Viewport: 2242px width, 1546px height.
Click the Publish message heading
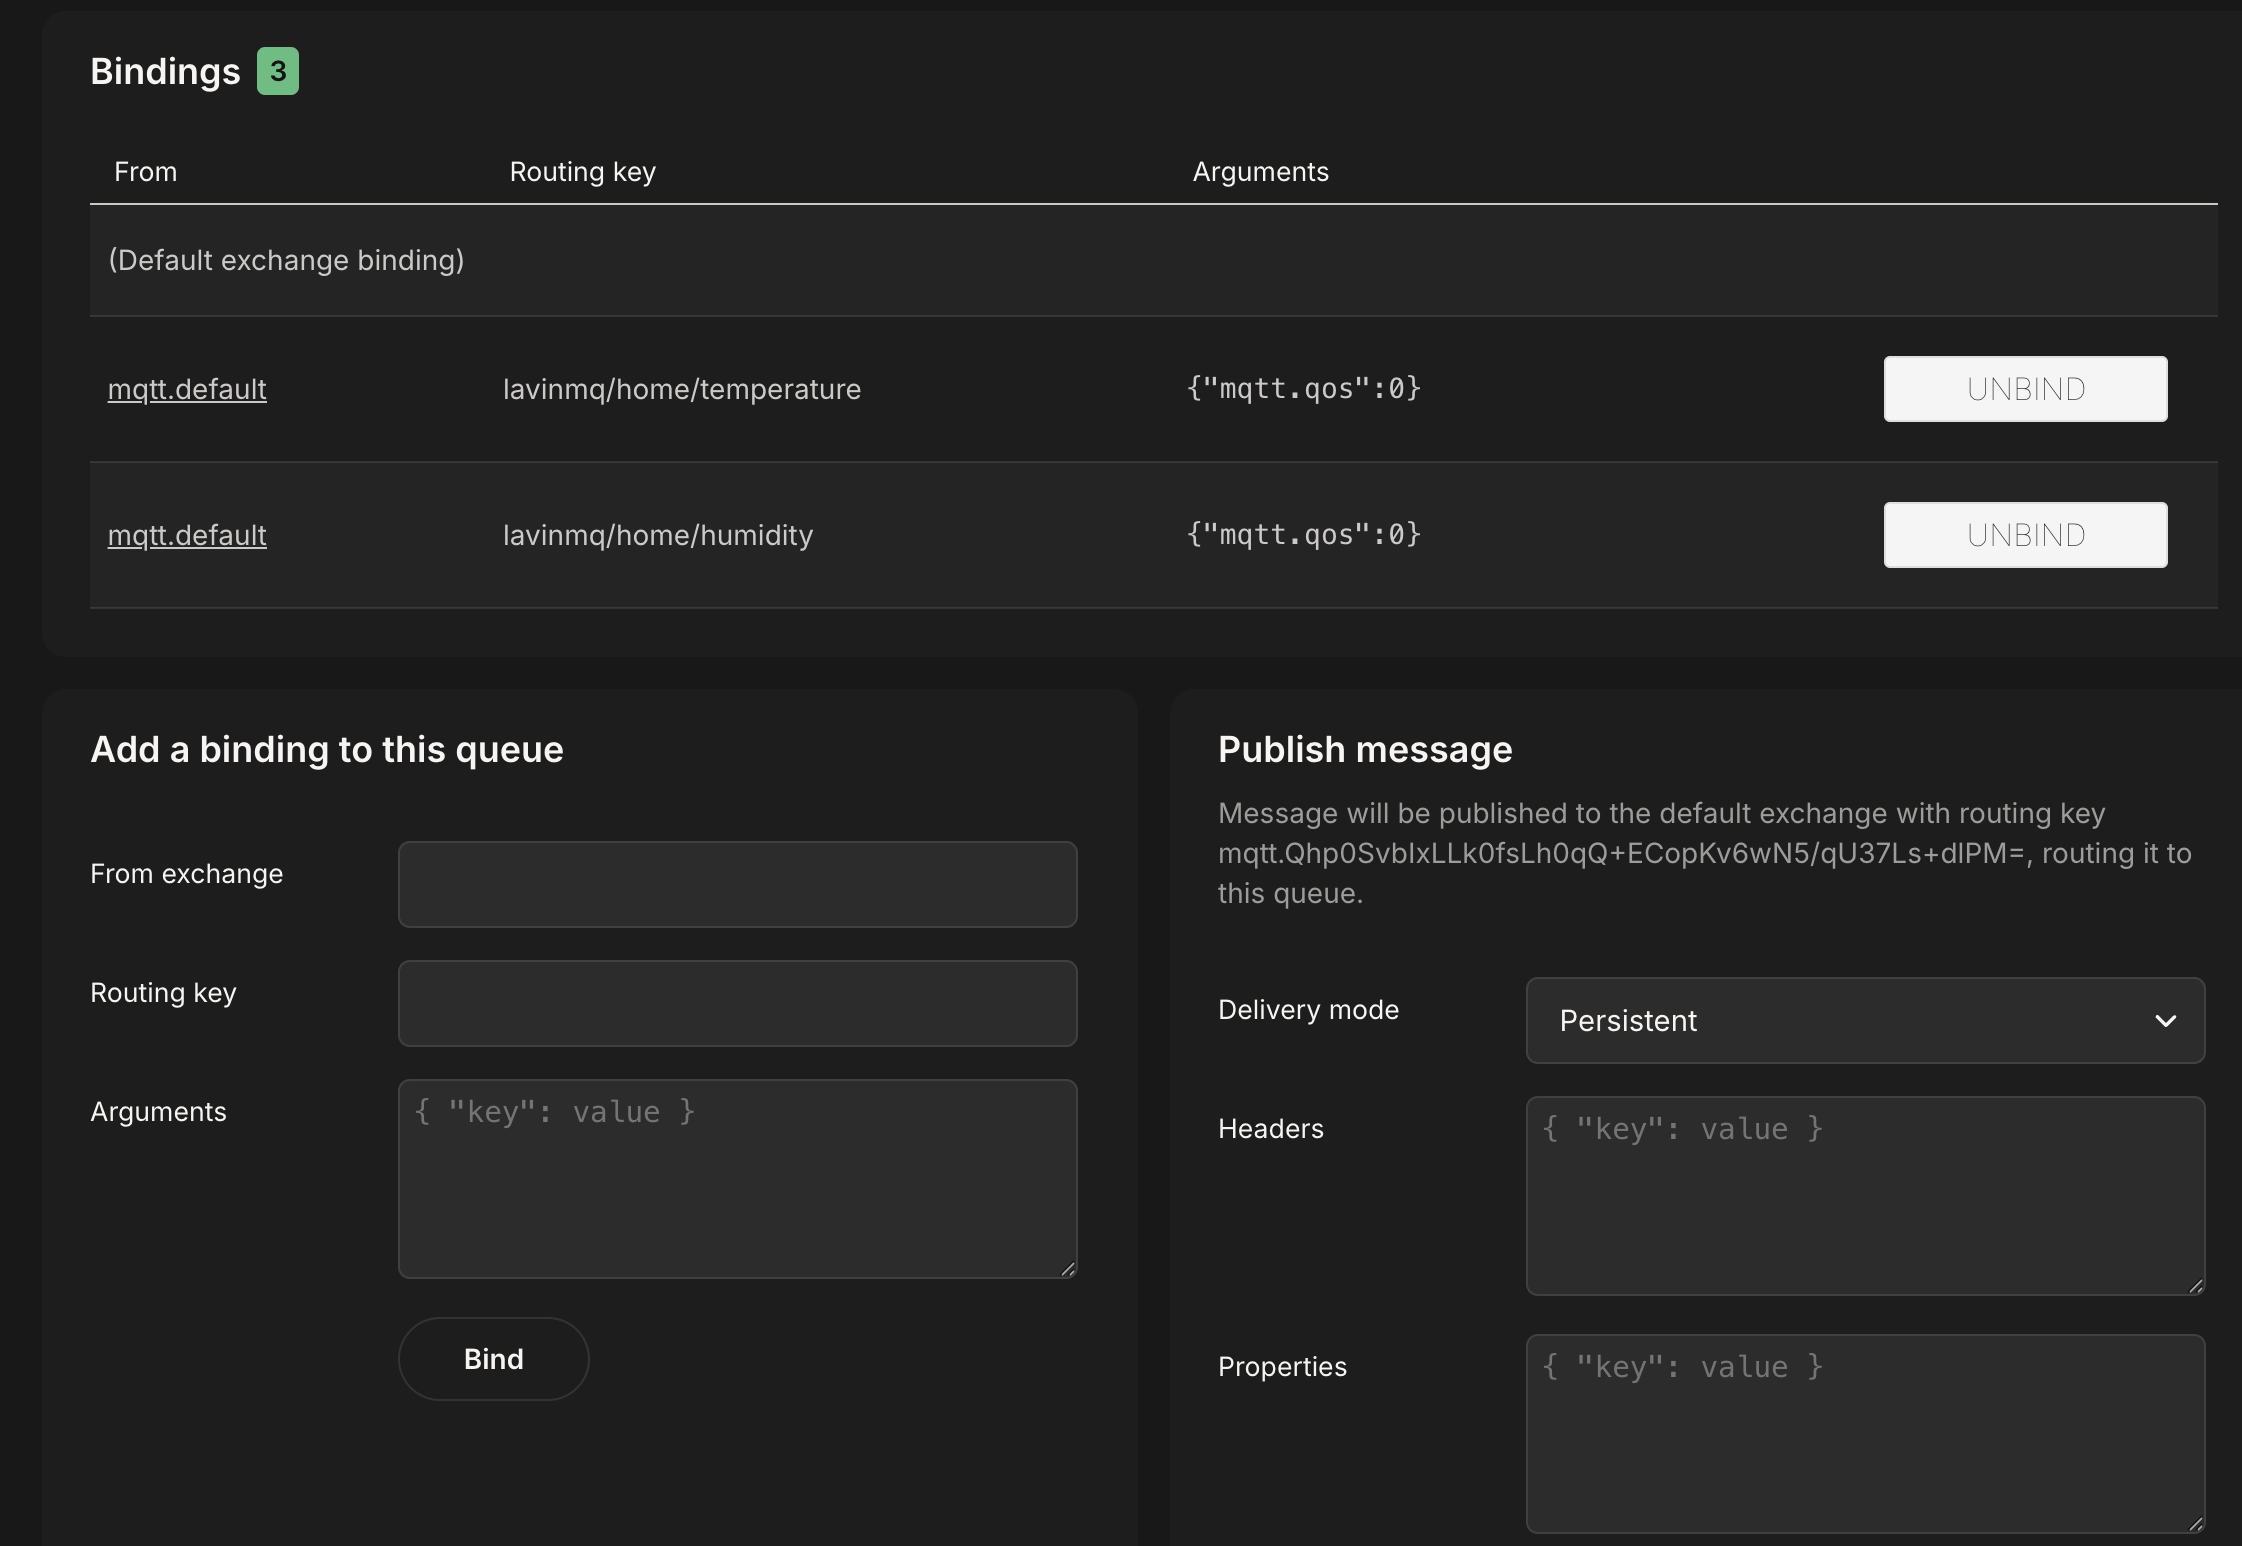[x=1365, y=749]
